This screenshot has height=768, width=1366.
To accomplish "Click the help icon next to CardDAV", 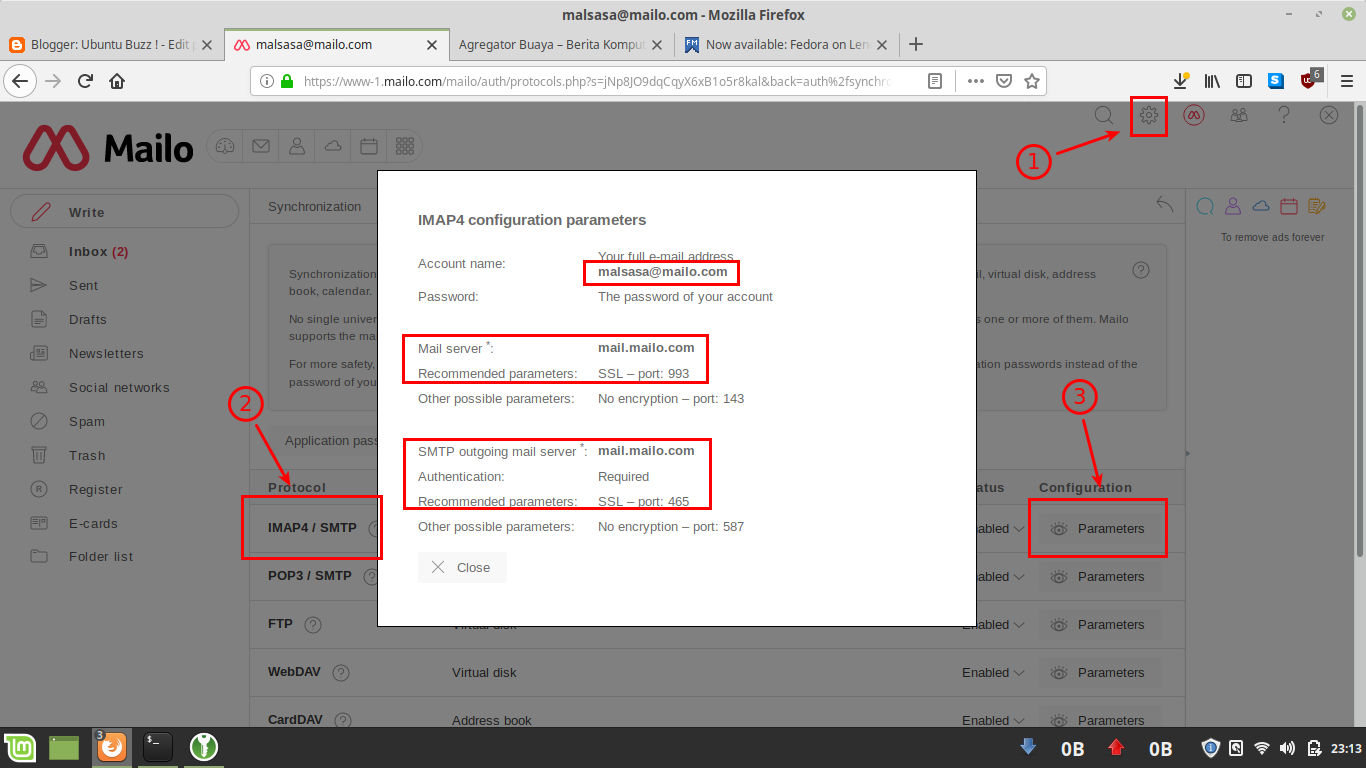I will click(343, 721).
